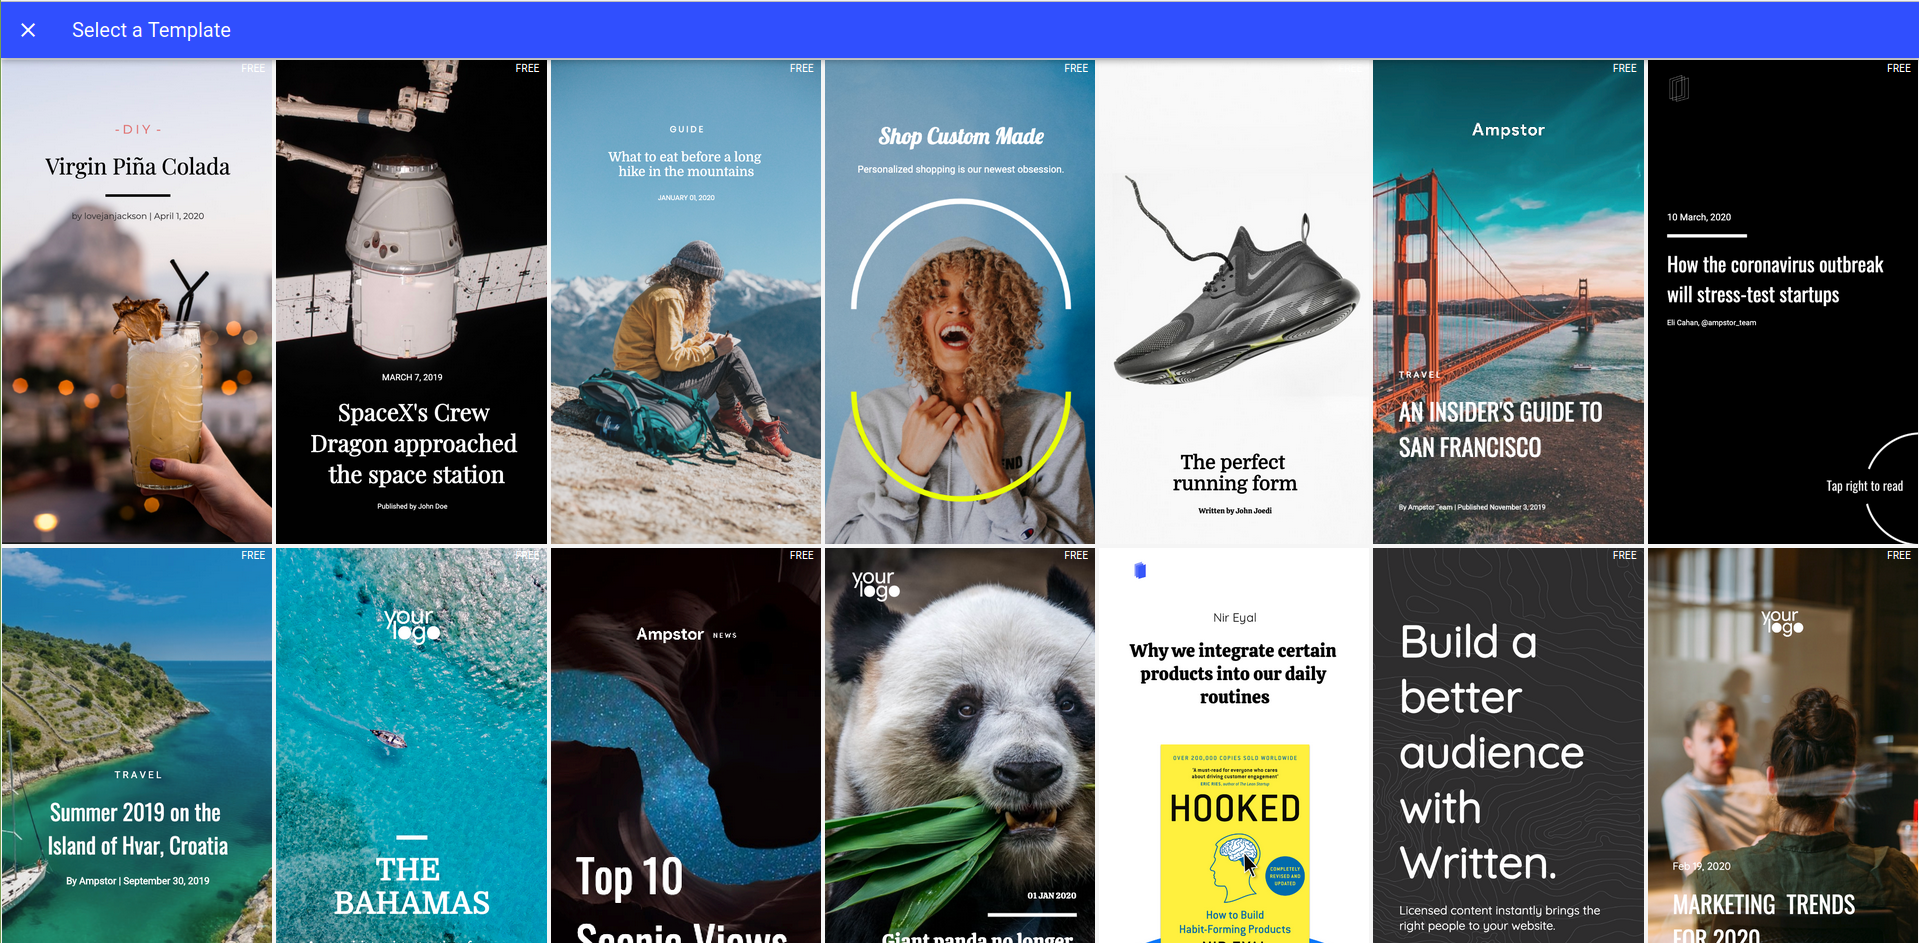Choose the SpaceX's Crew Dragon template
1919x943 pixels.
pos(411,302)
